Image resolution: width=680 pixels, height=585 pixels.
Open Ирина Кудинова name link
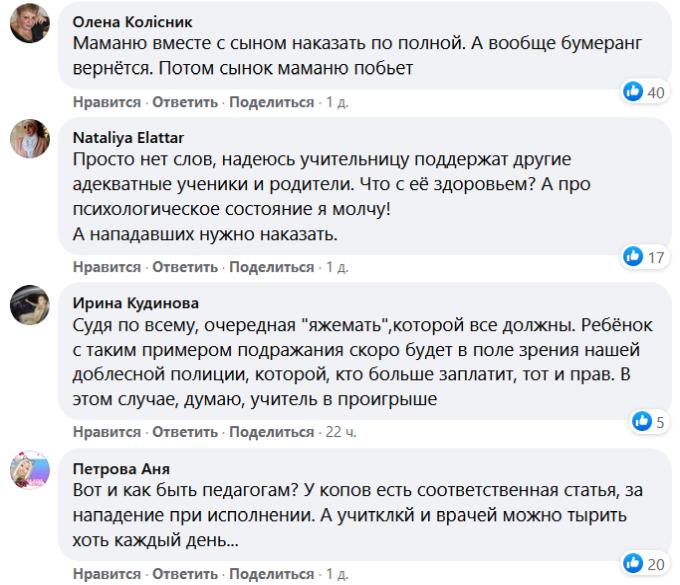pyautogui.click(x=136, y=303)
